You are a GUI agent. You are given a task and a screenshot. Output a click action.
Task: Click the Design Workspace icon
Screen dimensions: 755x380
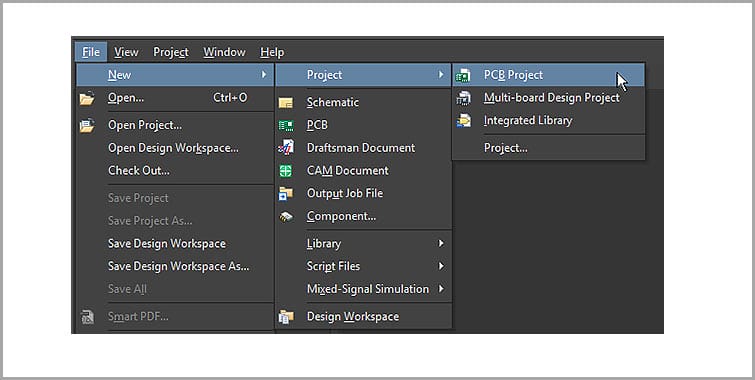pos(286,317)
